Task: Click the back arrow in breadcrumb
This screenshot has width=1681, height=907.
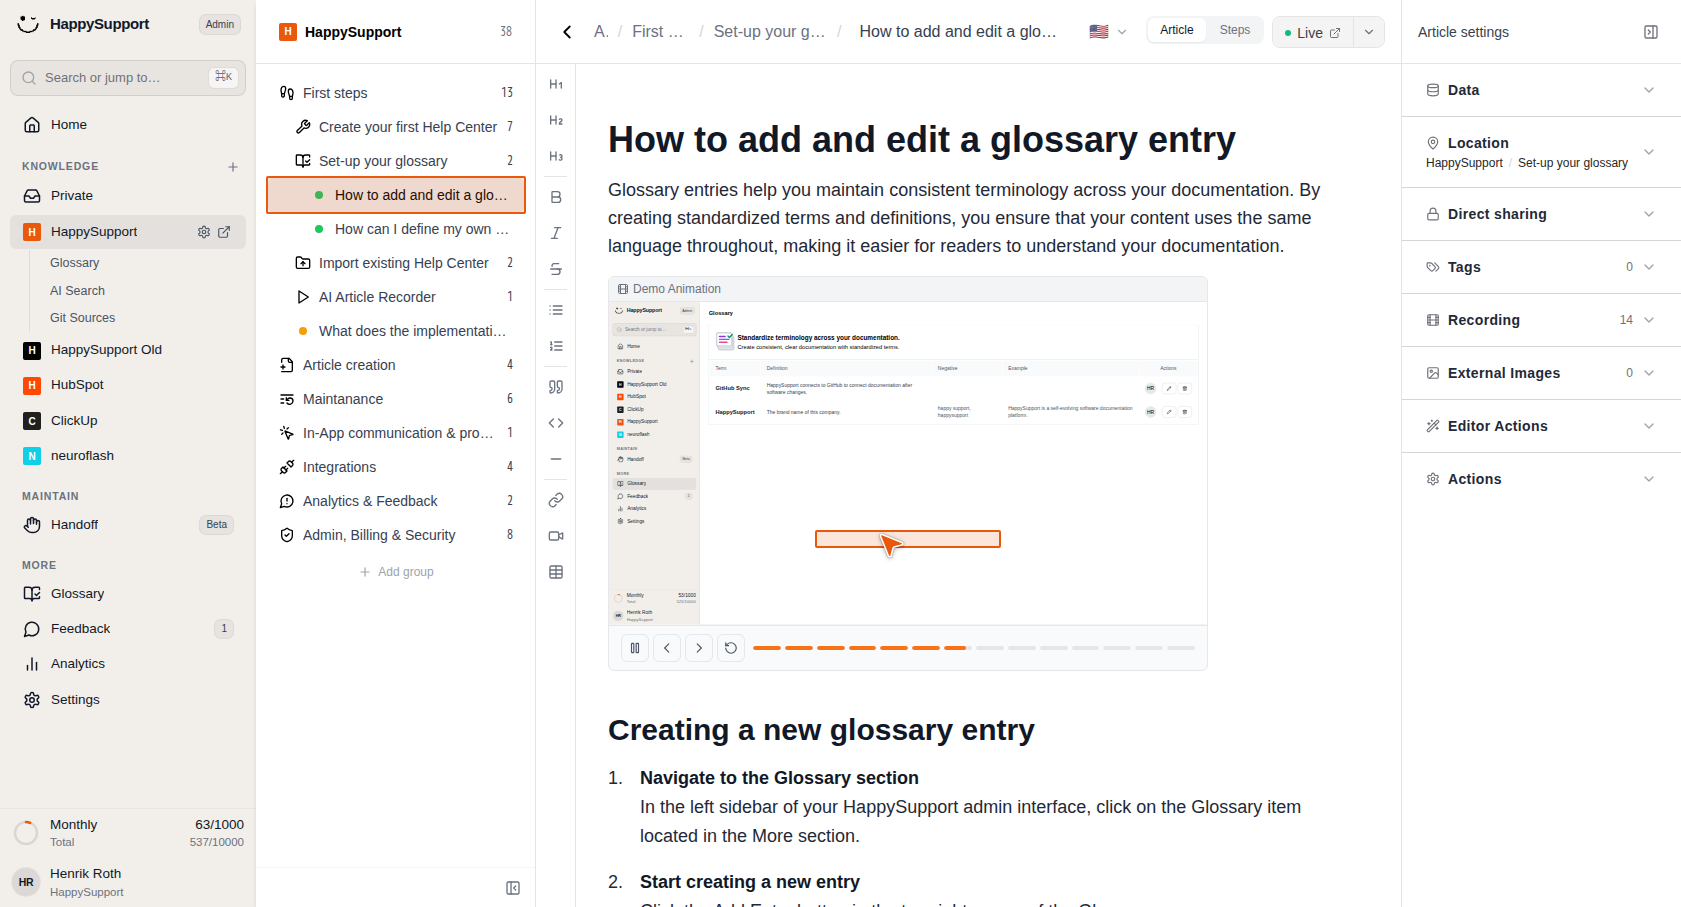Action: (567, 32)
